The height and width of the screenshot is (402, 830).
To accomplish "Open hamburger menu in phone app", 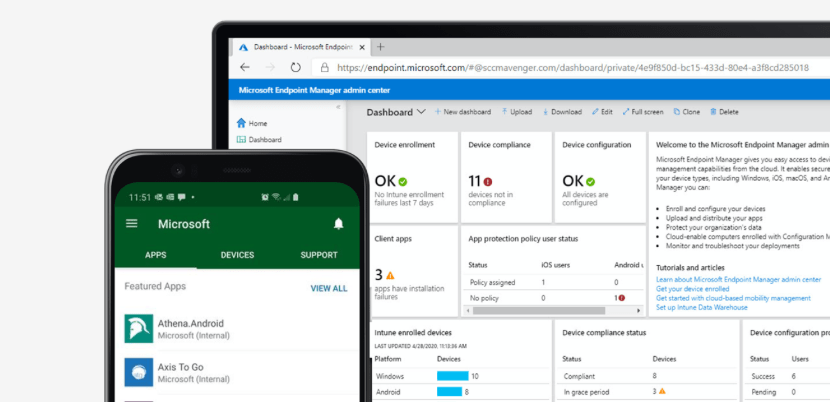I will (x=131, y=224).
